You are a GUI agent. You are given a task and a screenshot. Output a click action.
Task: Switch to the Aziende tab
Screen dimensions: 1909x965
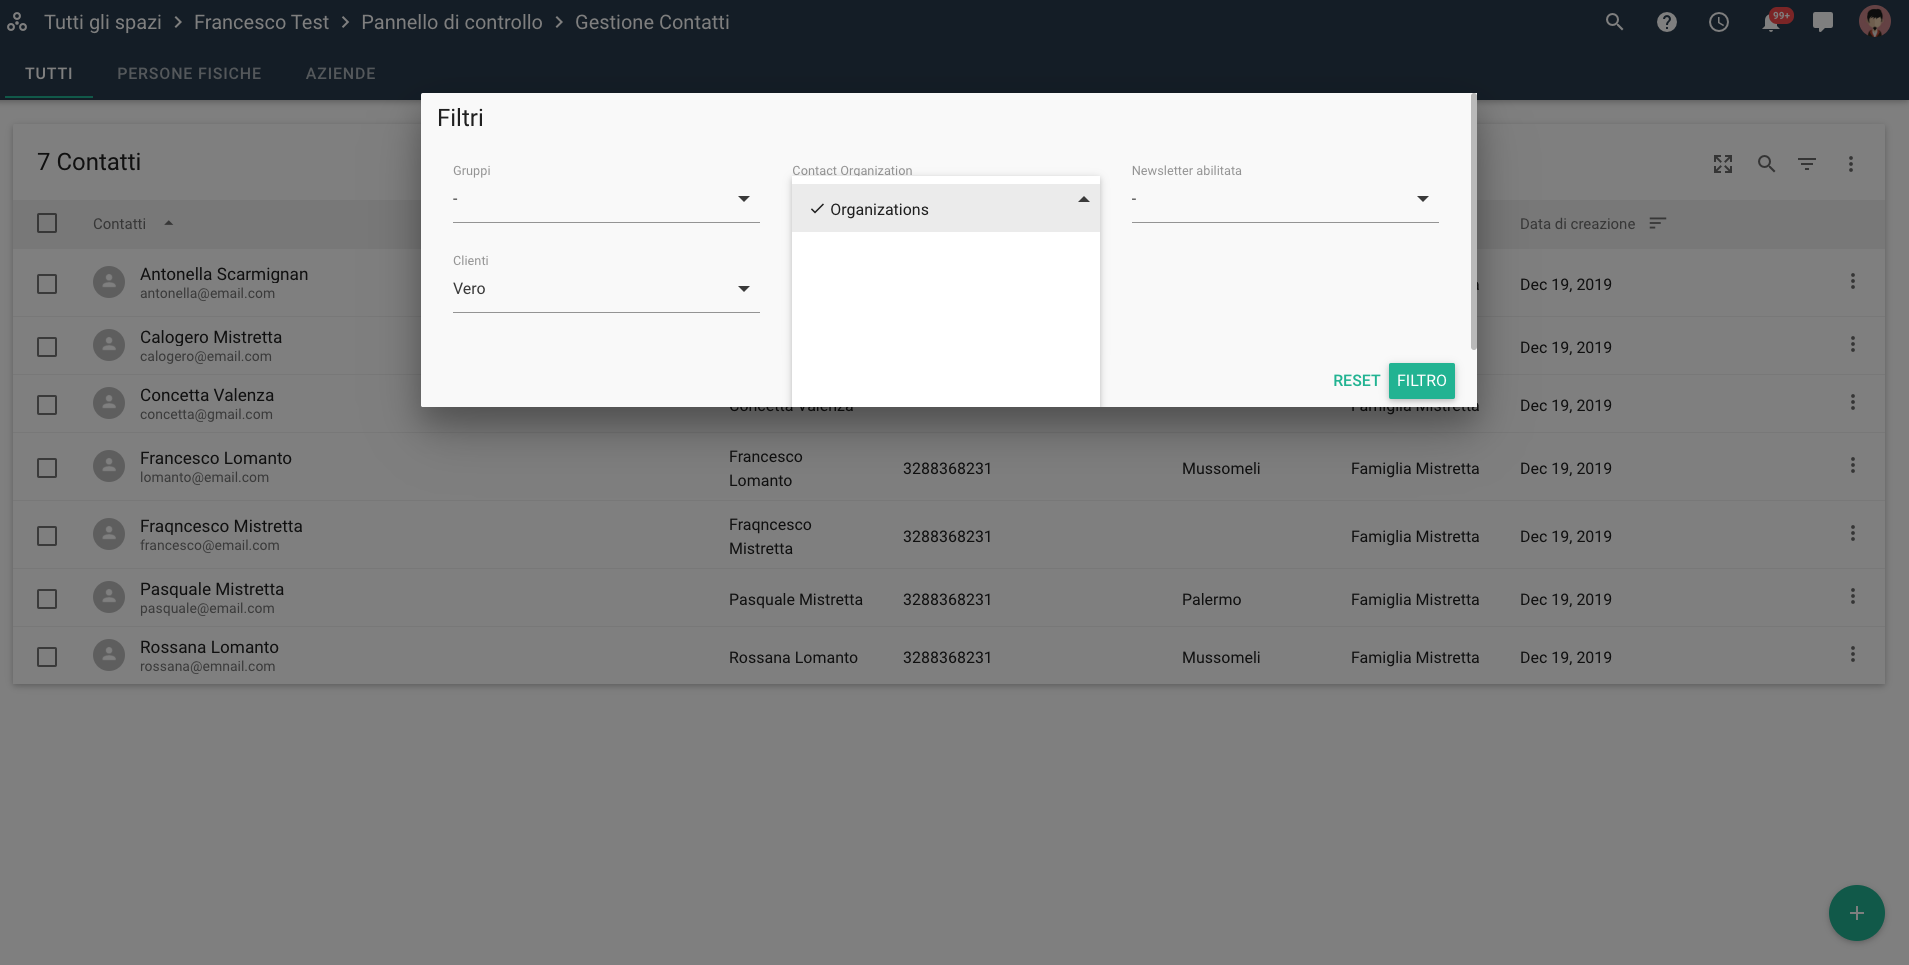[340, 74]
